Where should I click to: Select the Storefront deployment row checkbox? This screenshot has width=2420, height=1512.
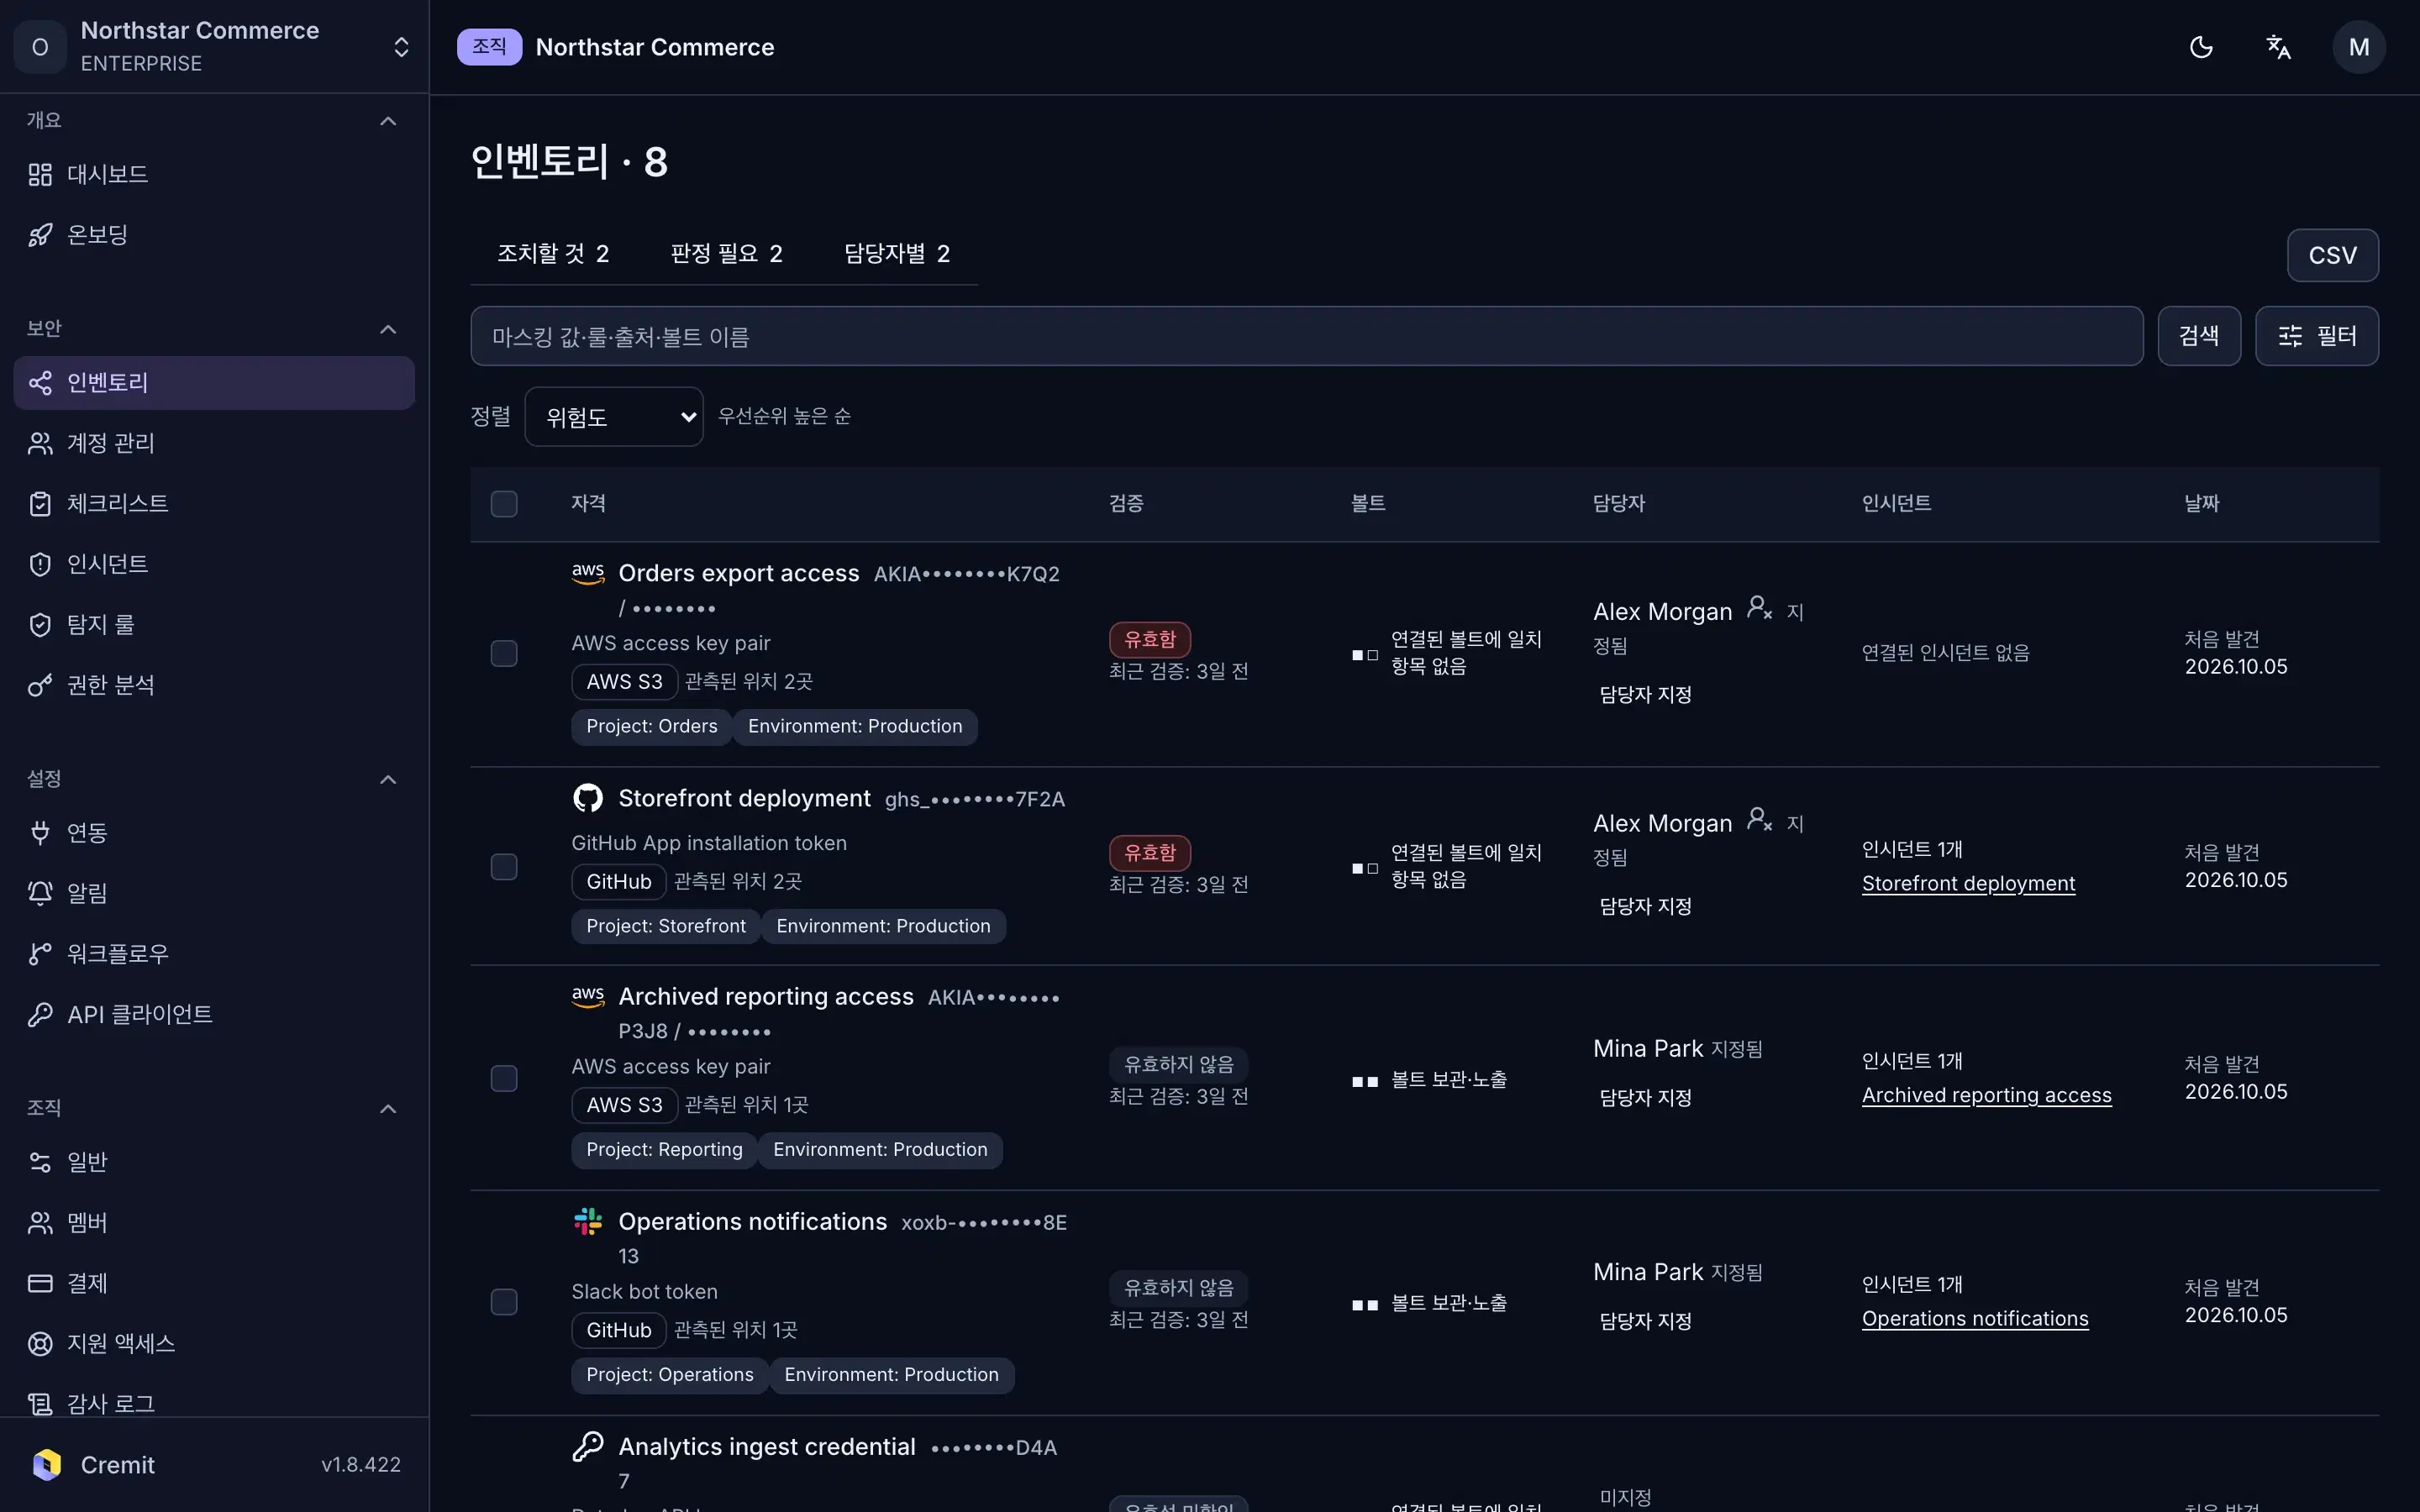pyautogui.click(x=504, y=866)
